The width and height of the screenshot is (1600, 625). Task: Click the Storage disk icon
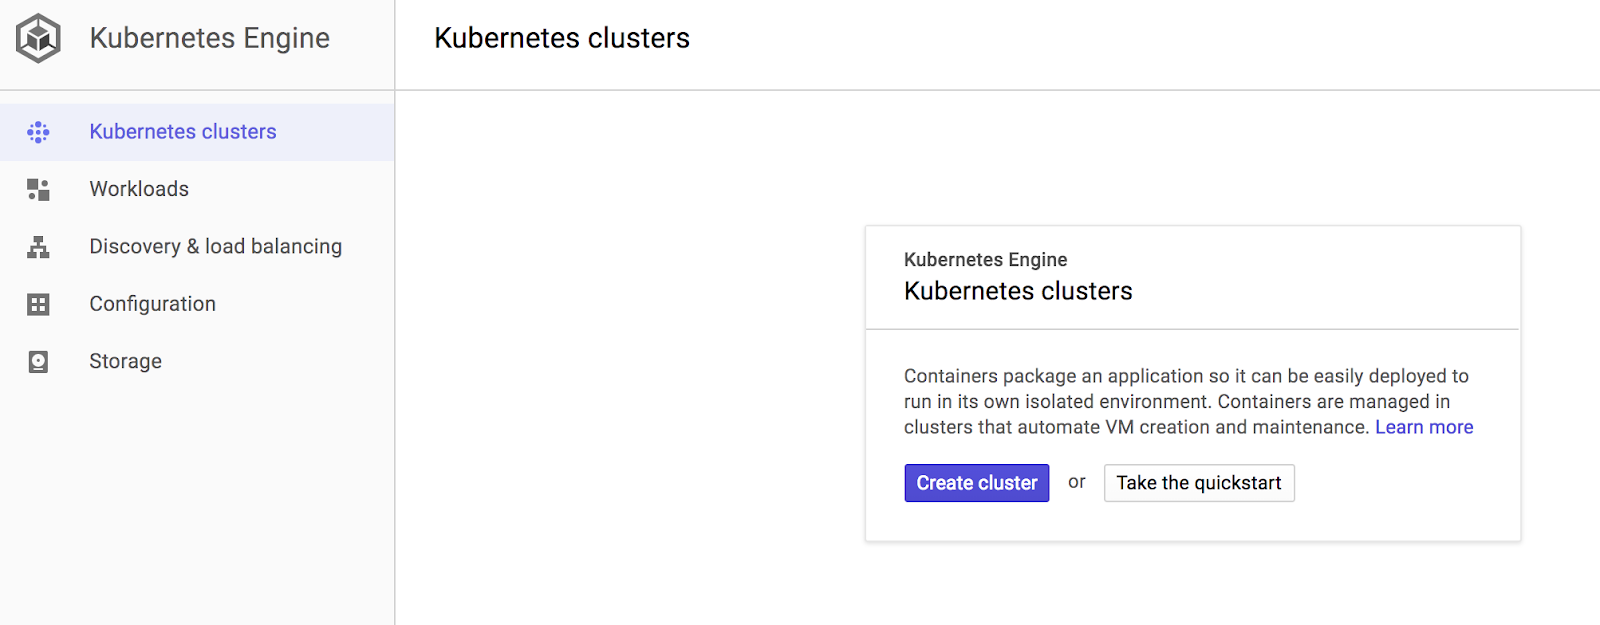(38, 361)
